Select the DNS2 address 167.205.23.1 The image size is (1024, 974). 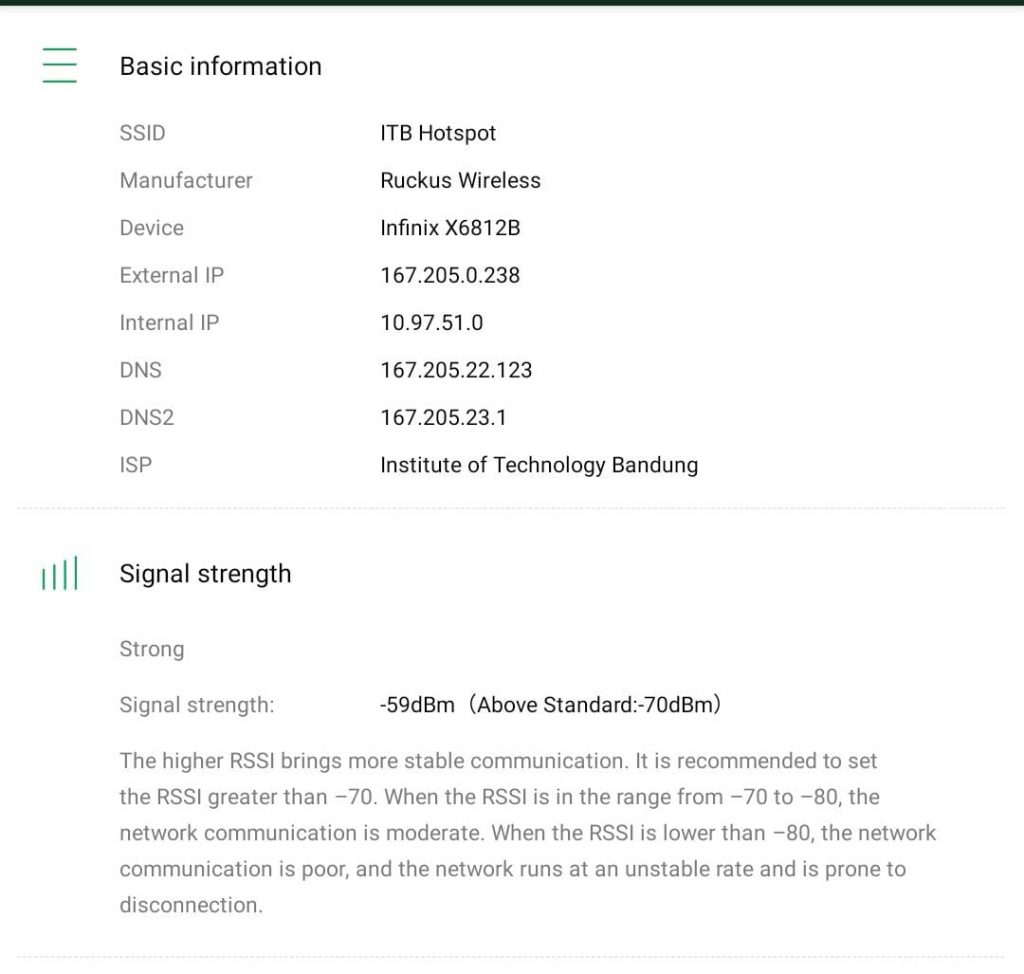click(443, 417)
